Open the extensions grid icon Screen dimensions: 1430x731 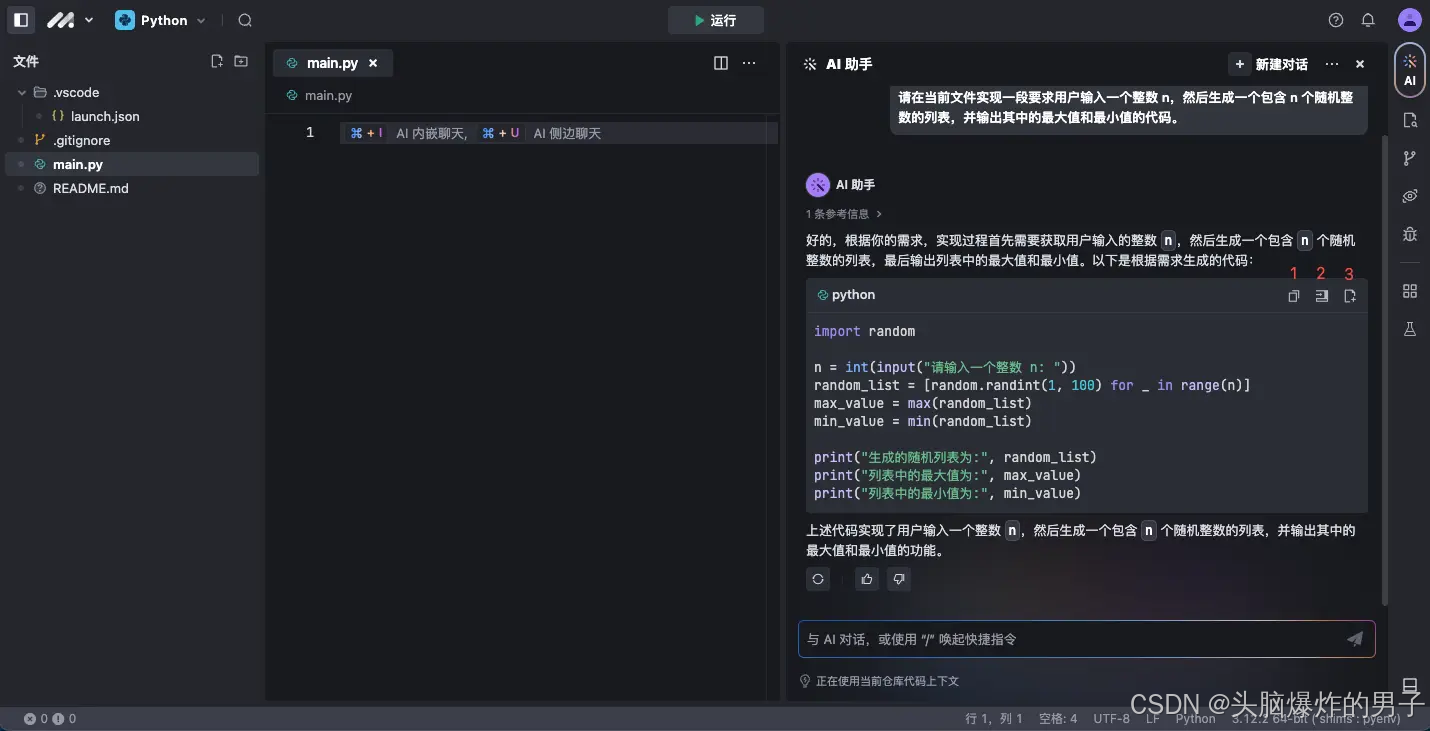tap(1410, 290)
